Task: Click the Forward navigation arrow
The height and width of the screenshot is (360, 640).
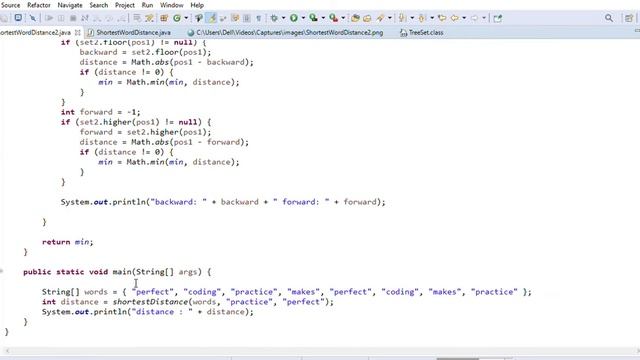Action: [474, 18]
